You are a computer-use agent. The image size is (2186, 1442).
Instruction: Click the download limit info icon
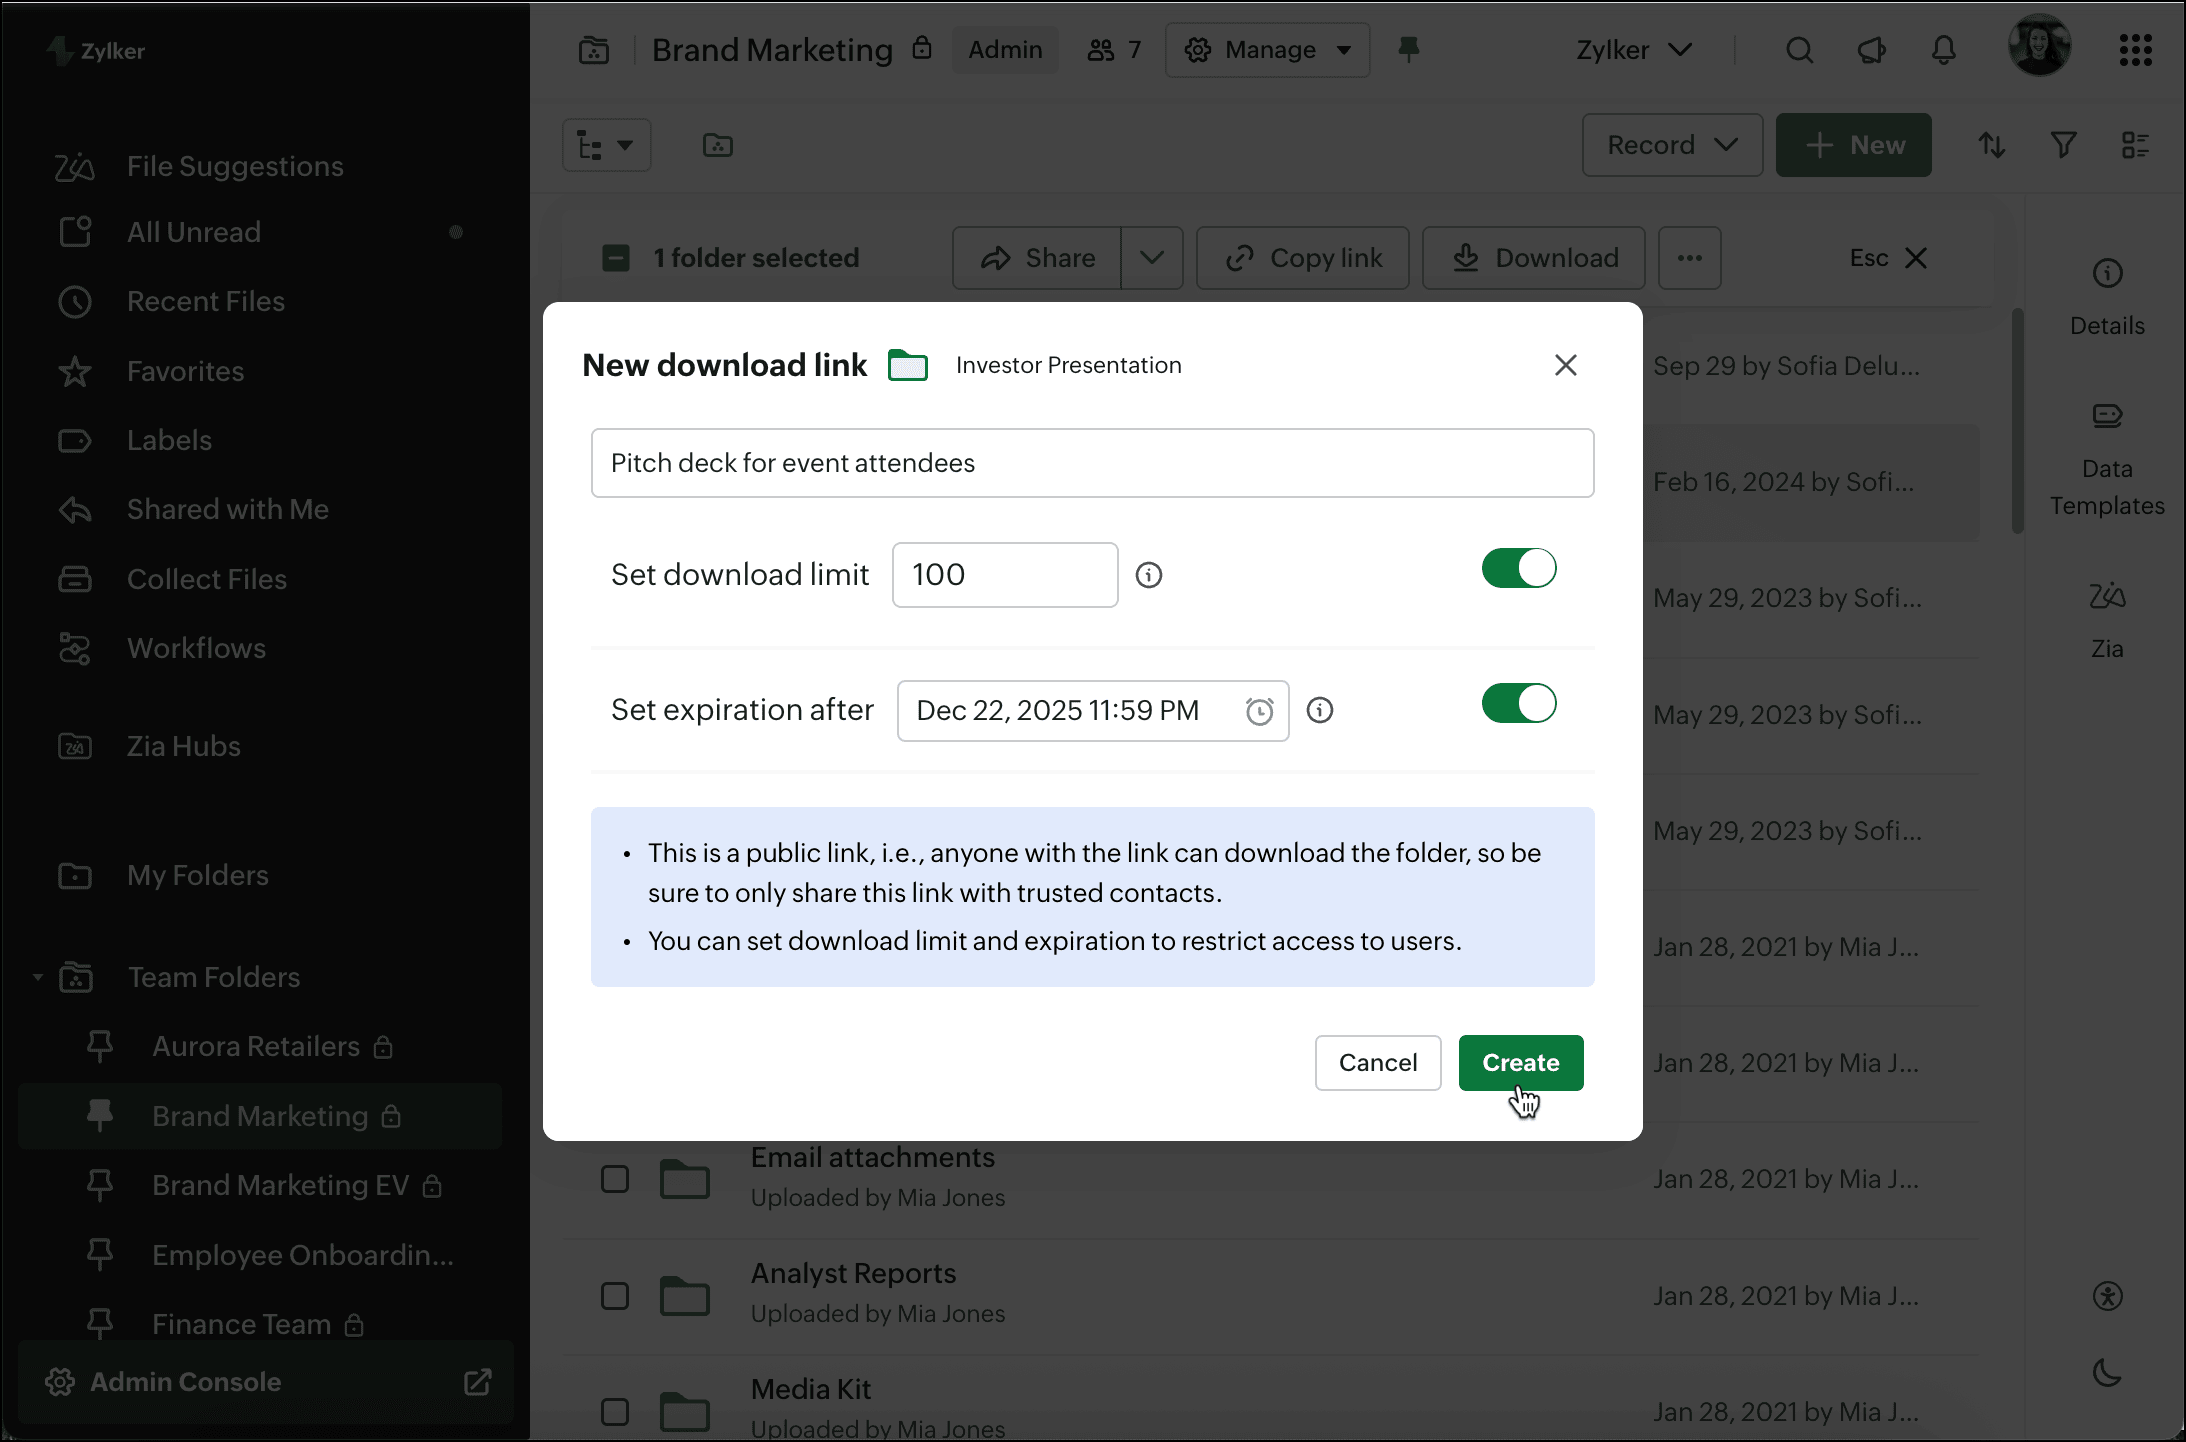coord(1149,575)
